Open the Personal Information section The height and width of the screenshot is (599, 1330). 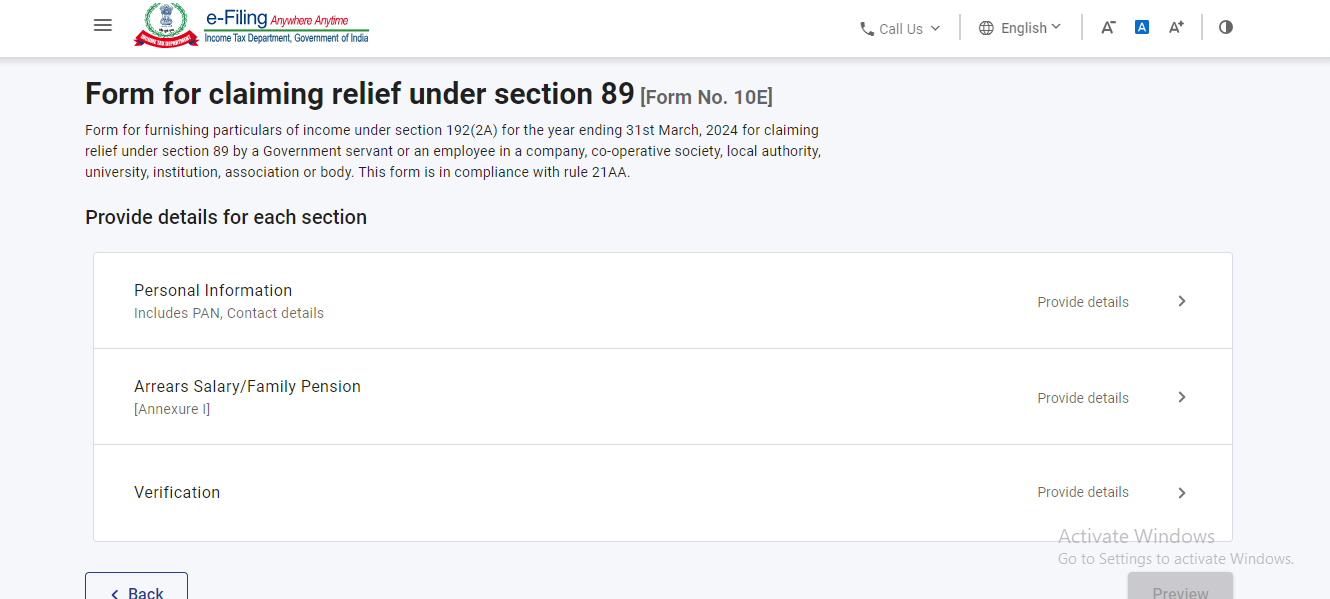(213, 291)
